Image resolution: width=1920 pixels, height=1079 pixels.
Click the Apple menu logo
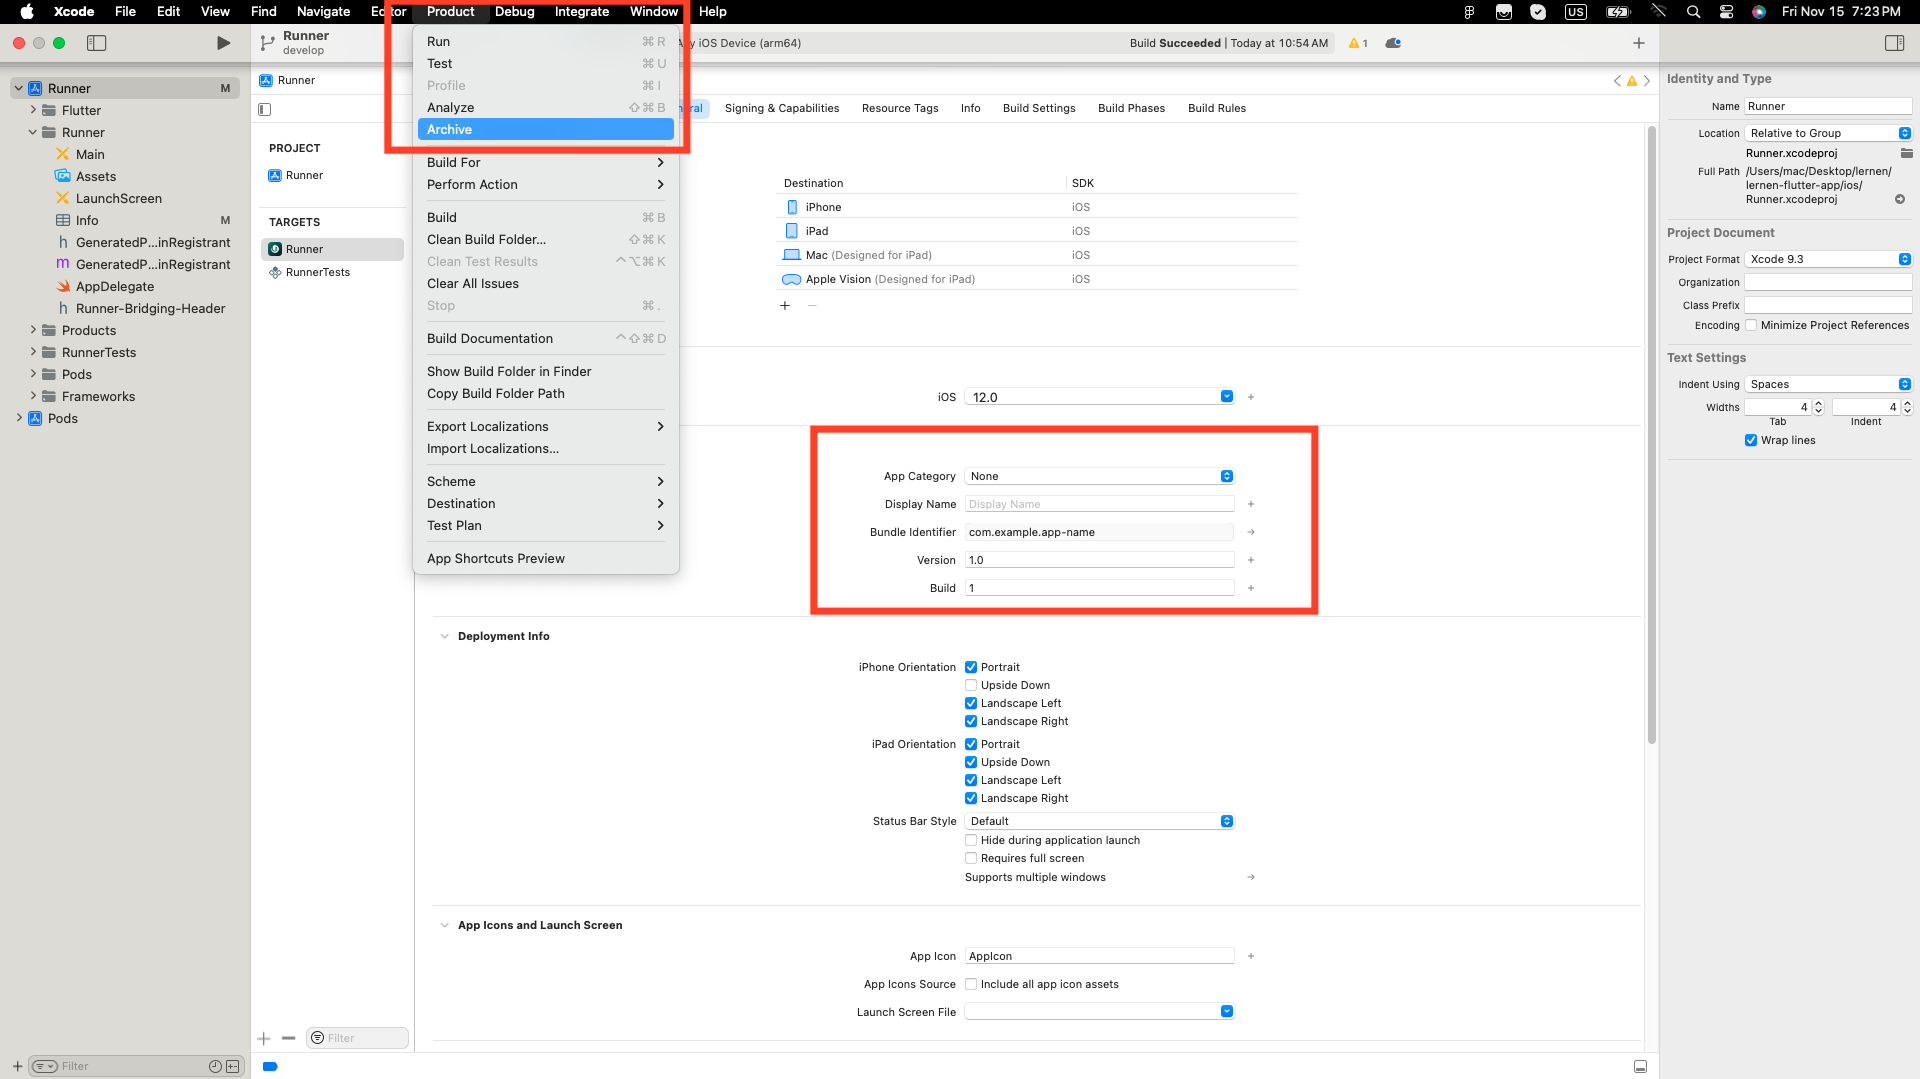[27, 12]
